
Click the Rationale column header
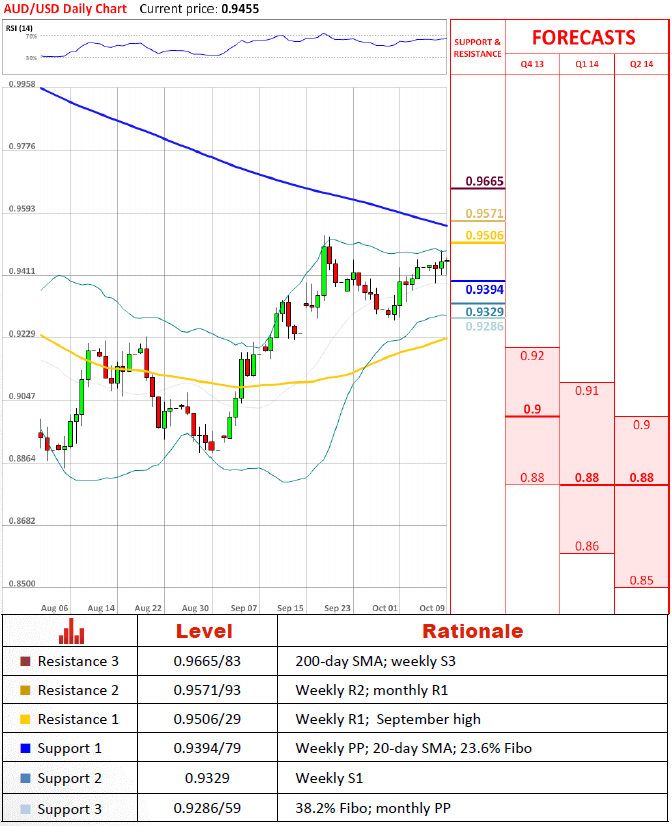[x=472, y=631]
